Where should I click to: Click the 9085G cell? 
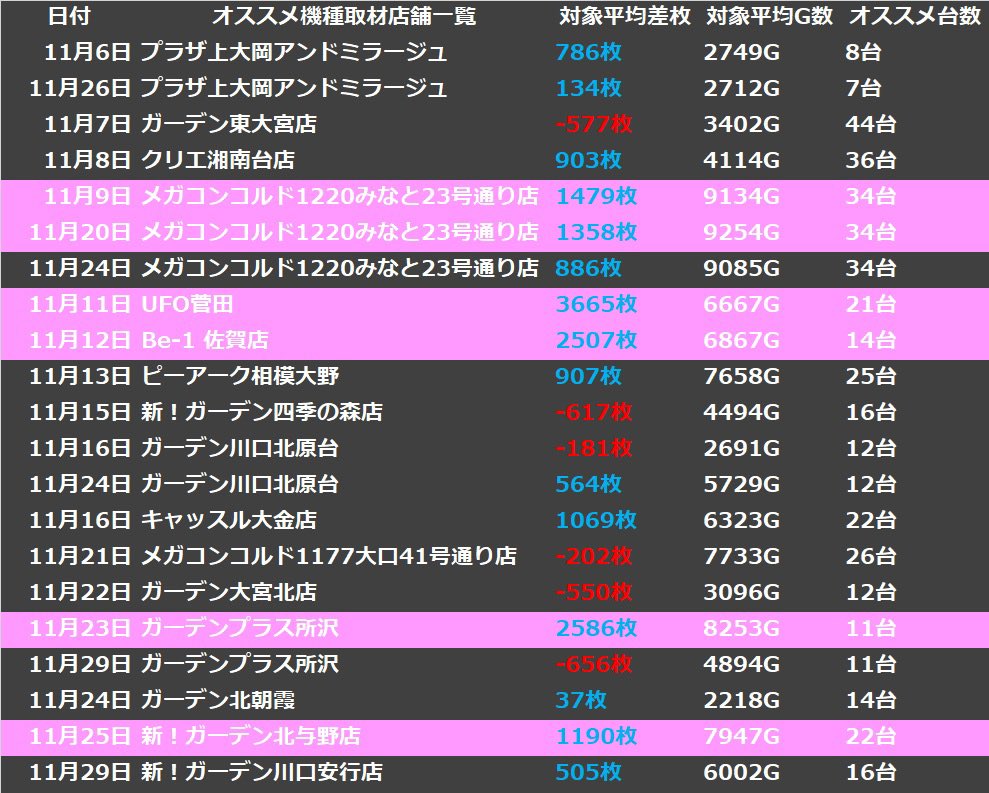click(x=742, y=268)
